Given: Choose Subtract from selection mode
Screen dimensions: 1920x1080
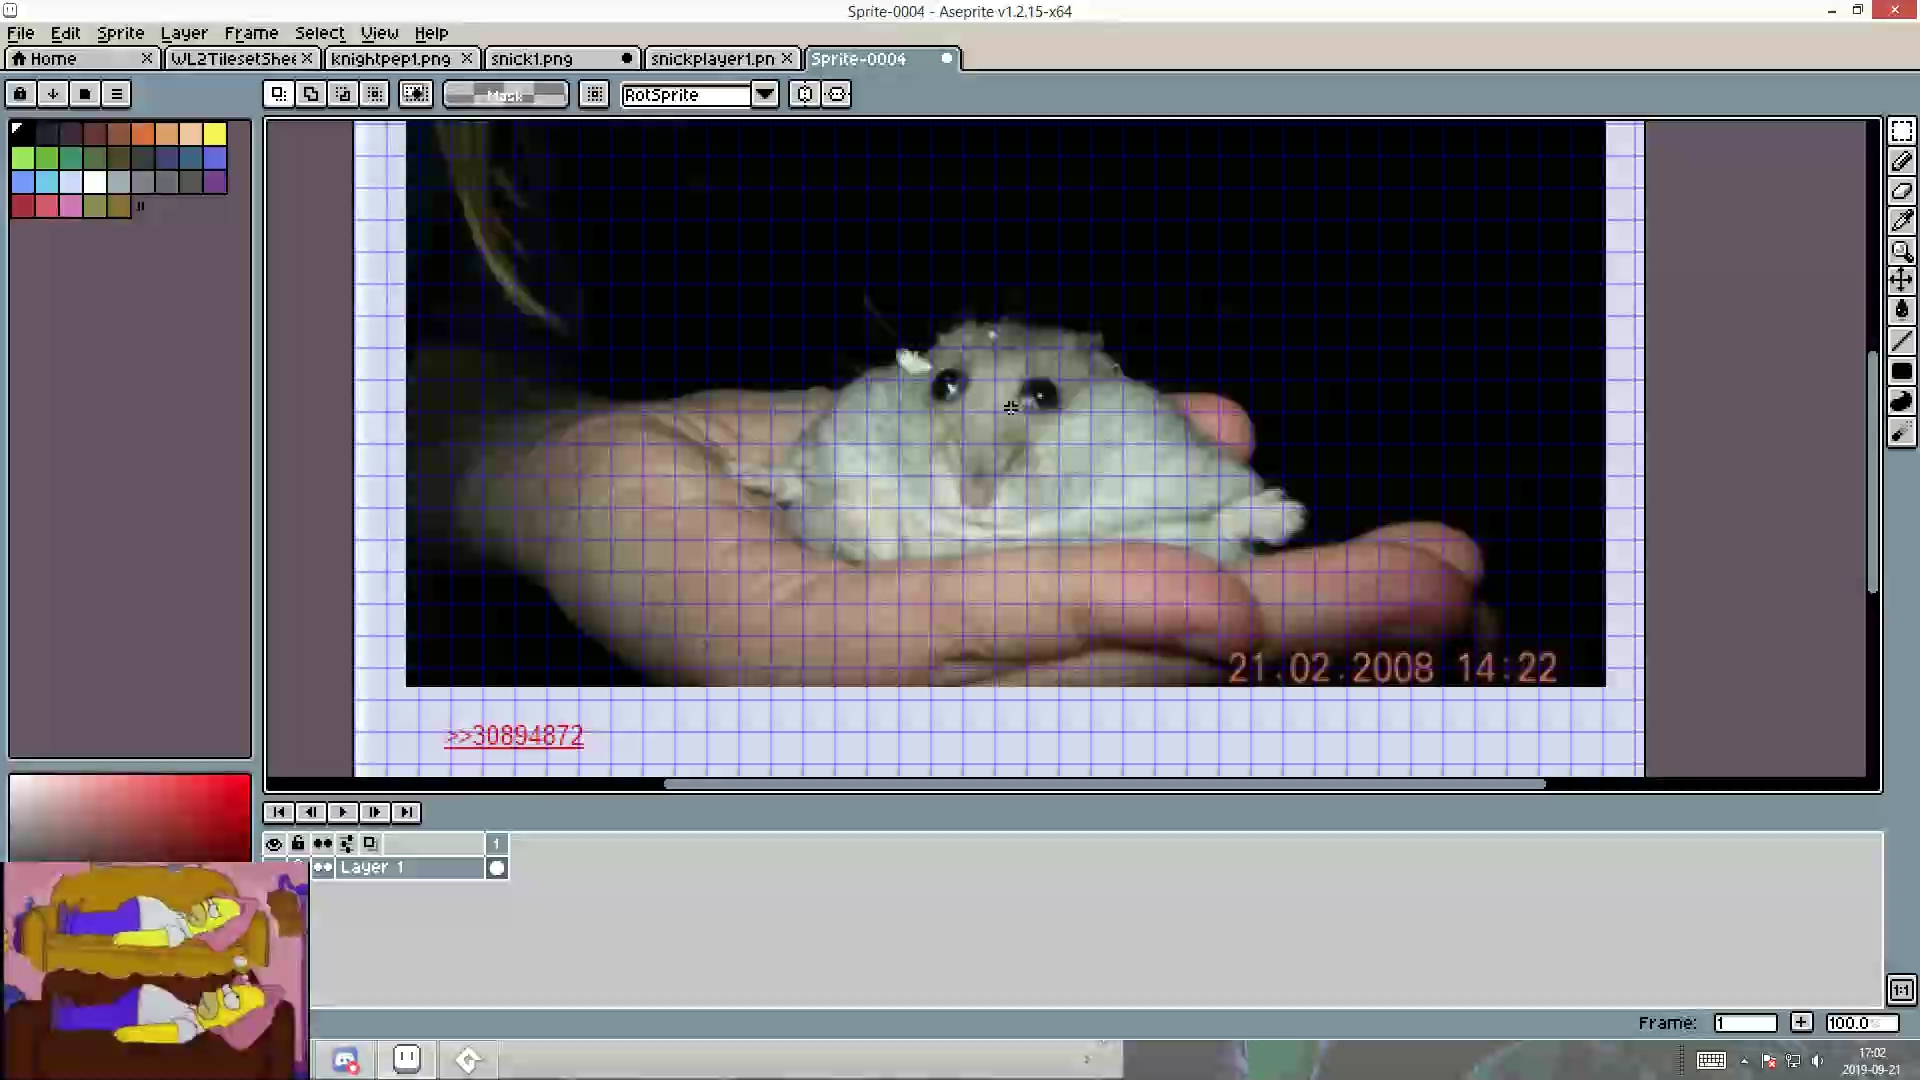Looking at the screenshot, I should [342, 94].
